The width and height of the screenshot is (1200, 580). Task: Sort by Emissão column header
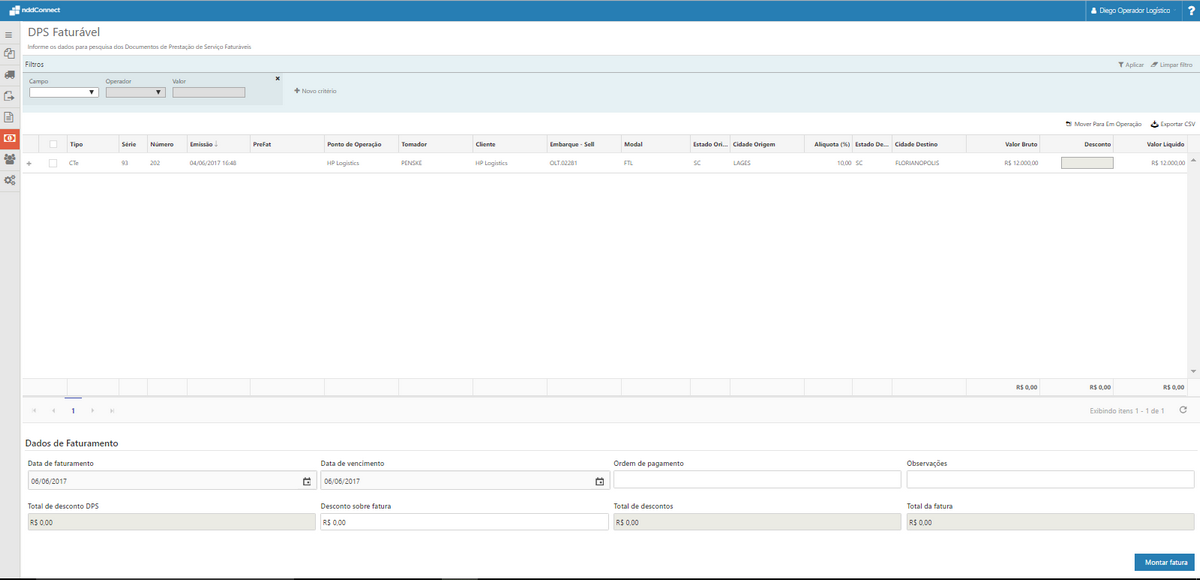(x=204, y=144)
